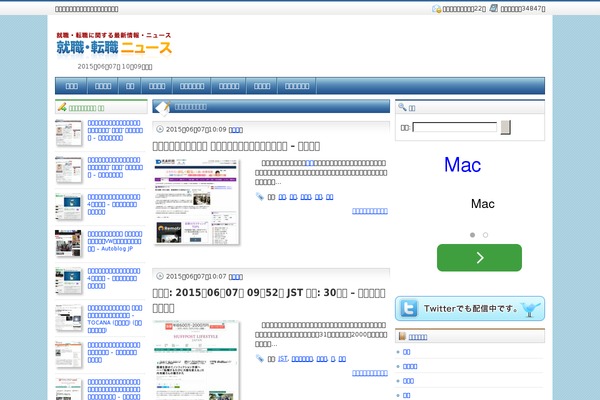Open the second category in the category list
Image resolution: width=600 pixels, height=400 pixels.
(410, 366)
